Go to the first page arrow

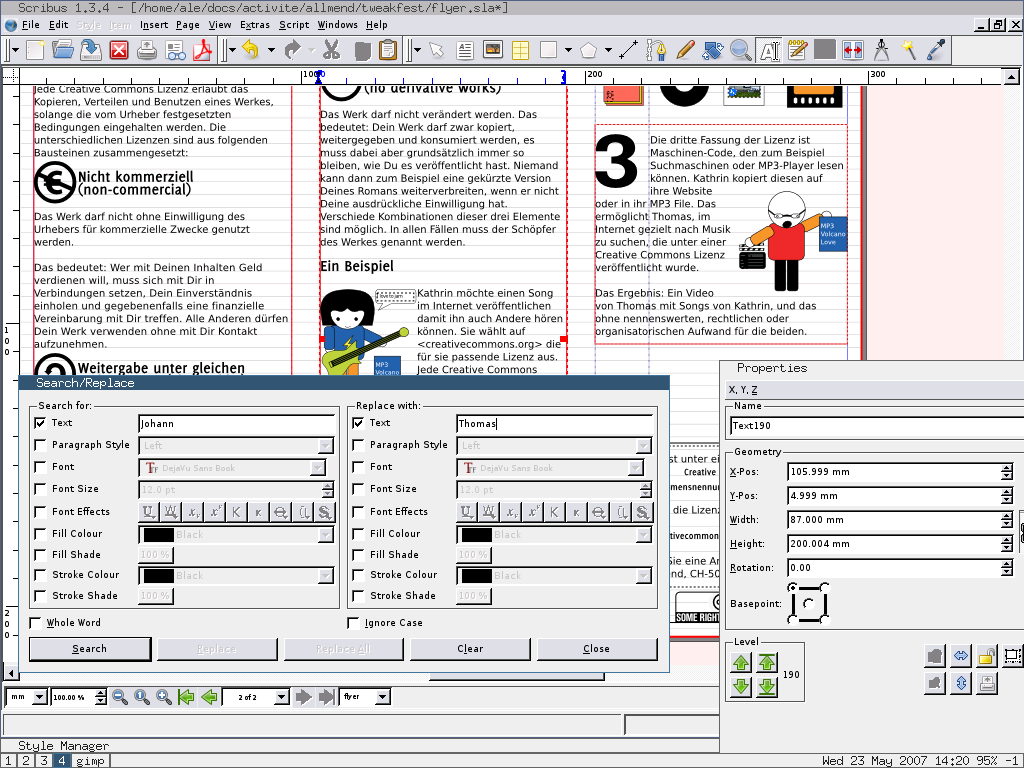pyautogui.click(x=186, y=697)
